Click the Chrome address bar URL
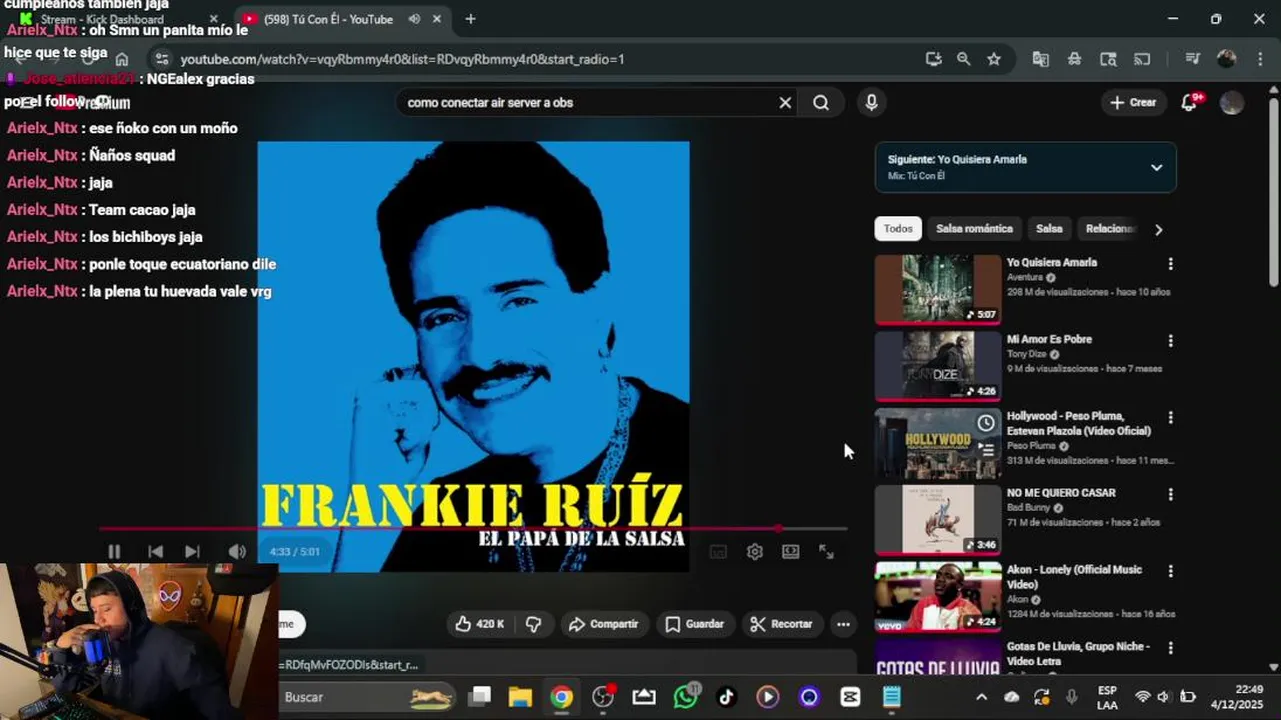This screenshot has width=1281, height=720. pyautogui.click(x=402, y=59)
